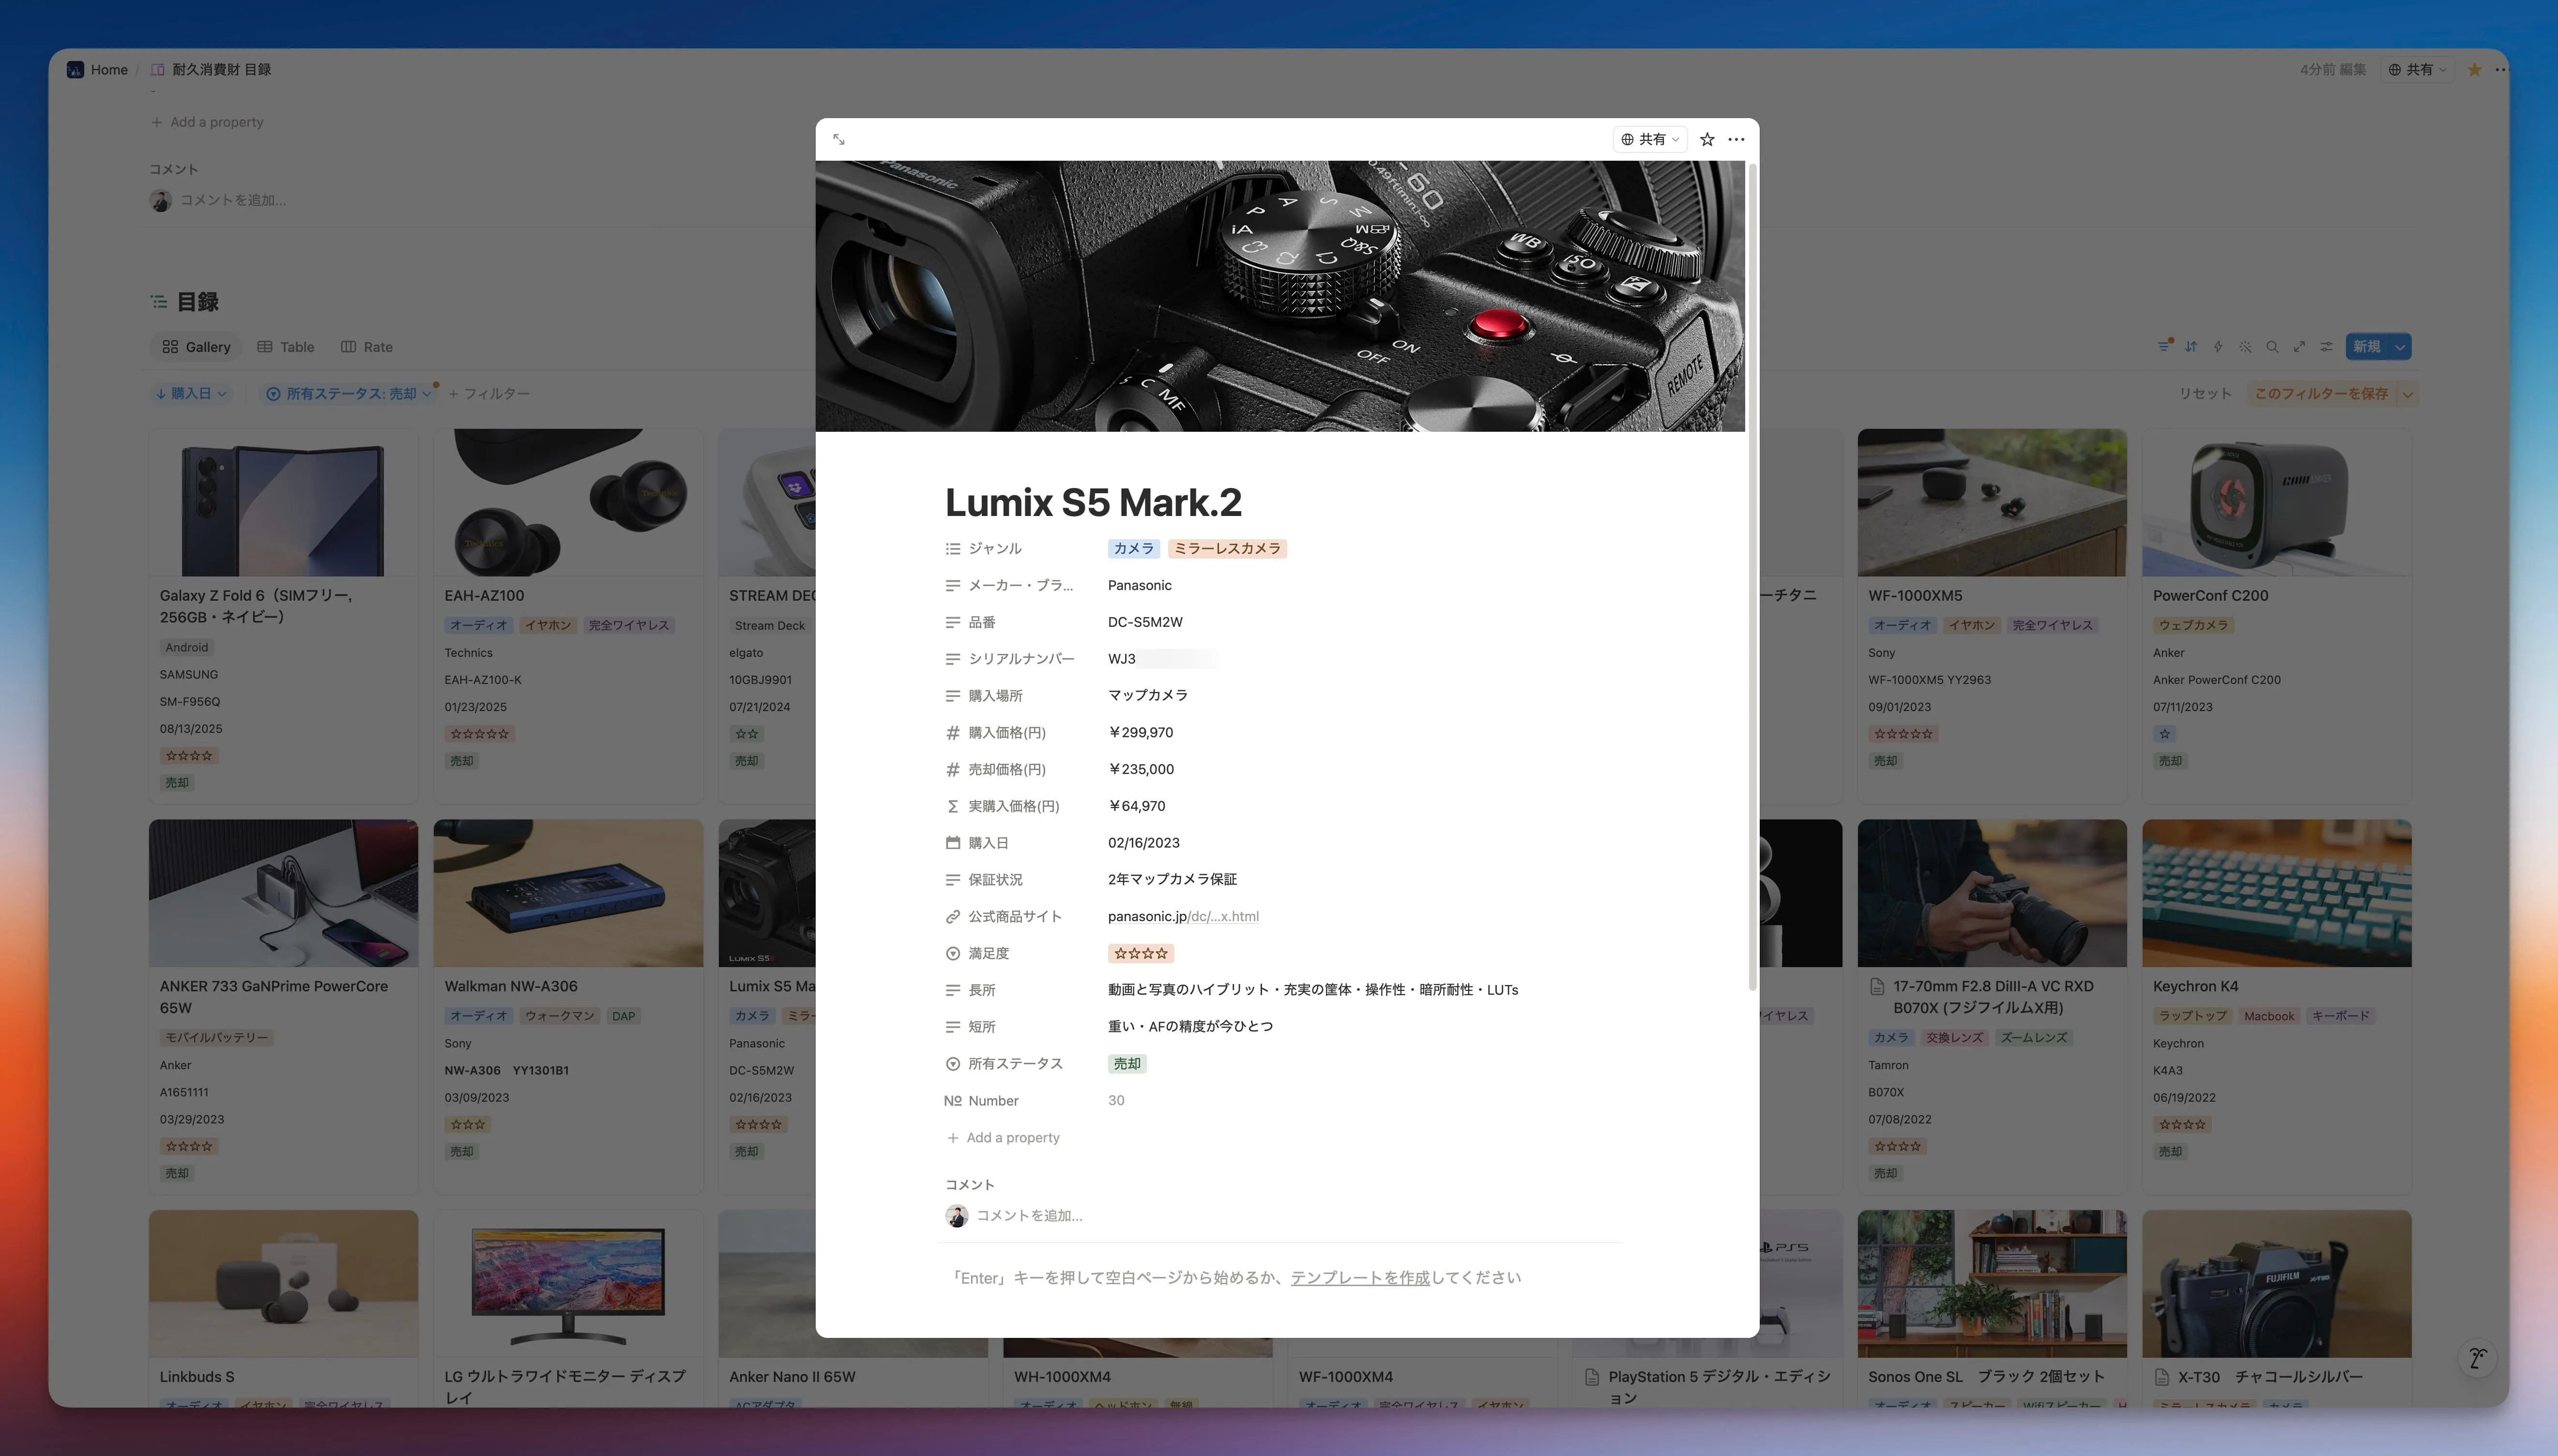Open the WF-1000XM5 card thumbnail
Image resolution: width=2558 pixels, height=1456 pixels.
tap(1992, 502)
